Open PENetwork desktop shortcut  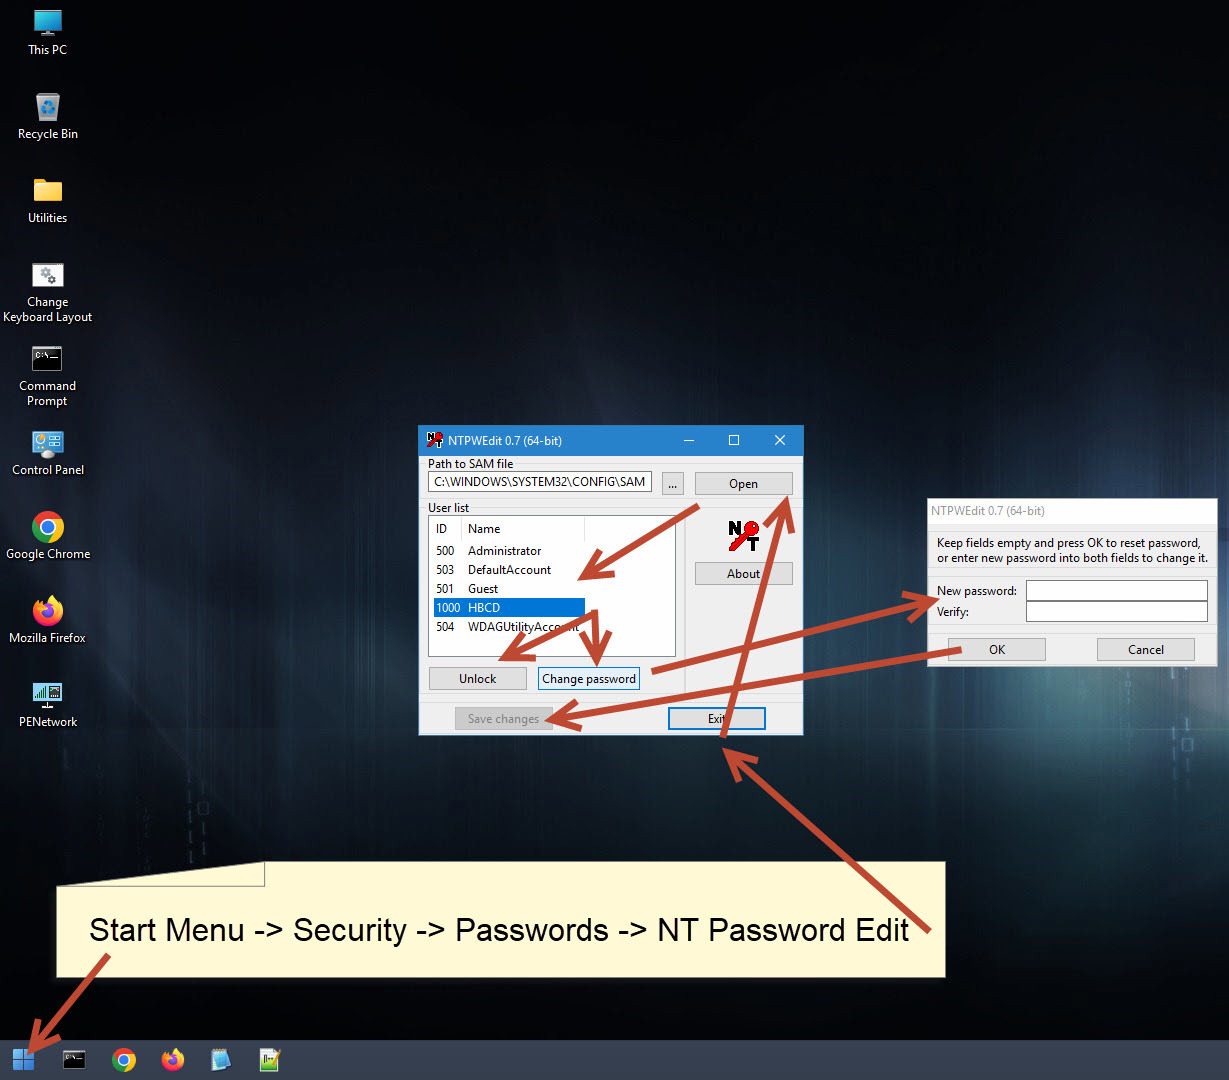coord(48,704)
